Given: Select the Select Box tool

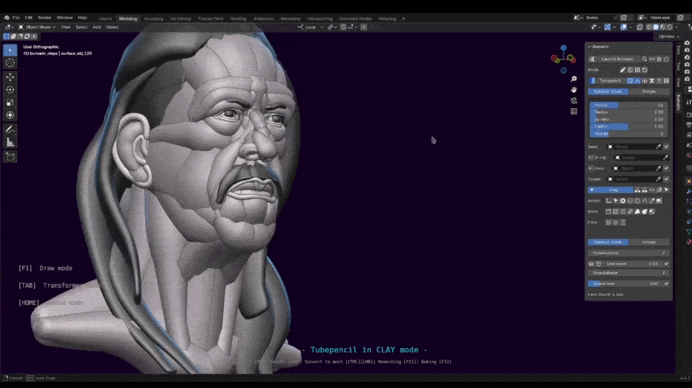Looking at the screenshot, I should click(x=10, y=50).
